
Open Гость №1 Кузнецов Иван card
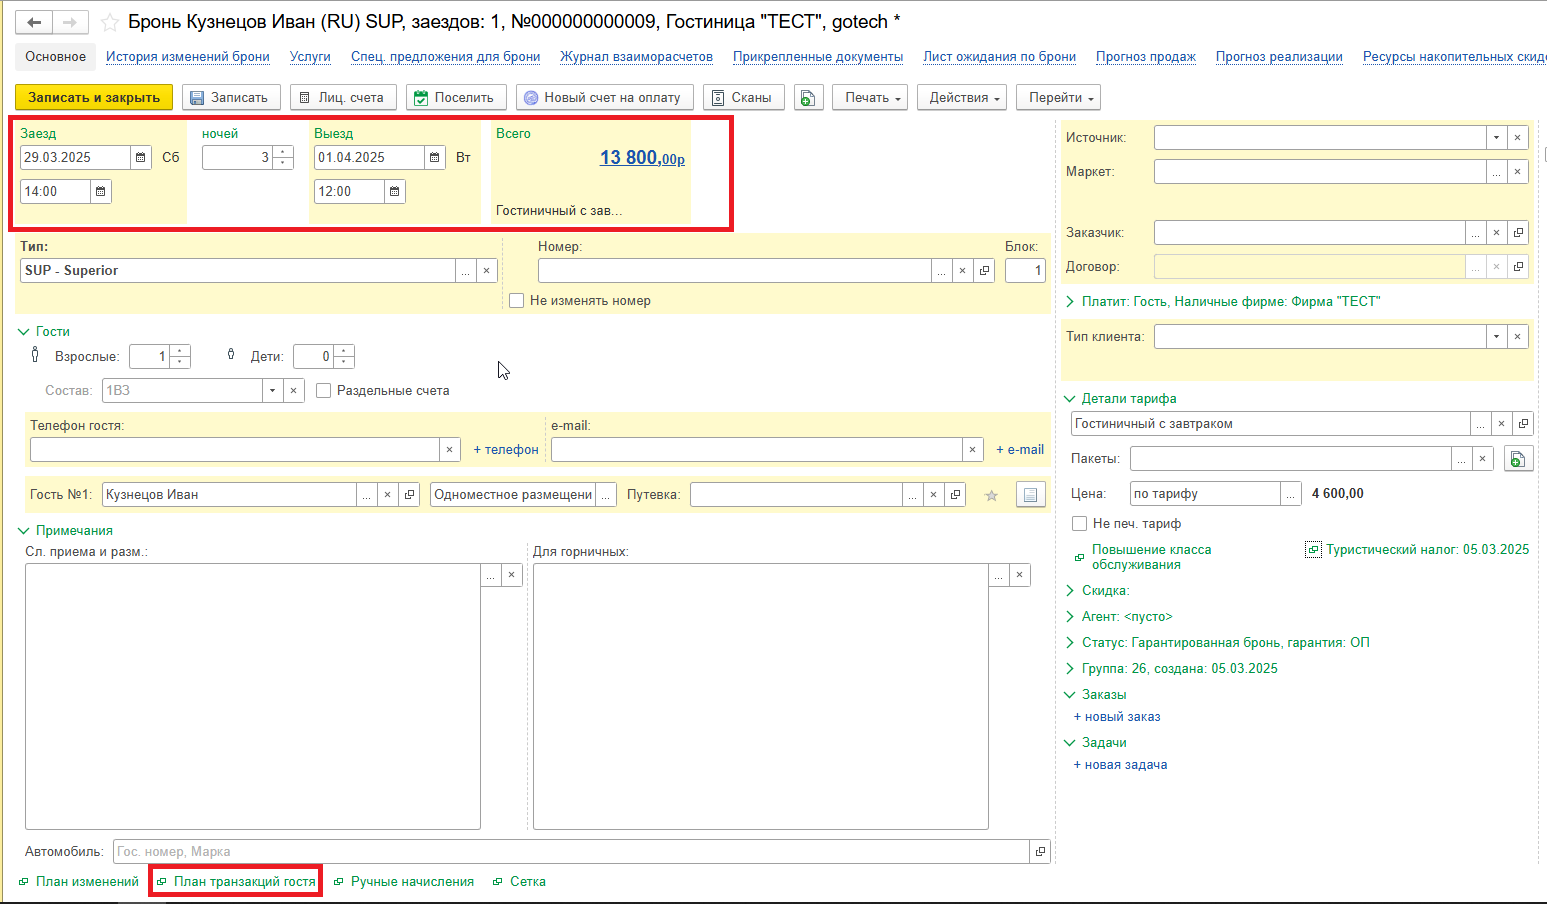[x=409, y=494]
